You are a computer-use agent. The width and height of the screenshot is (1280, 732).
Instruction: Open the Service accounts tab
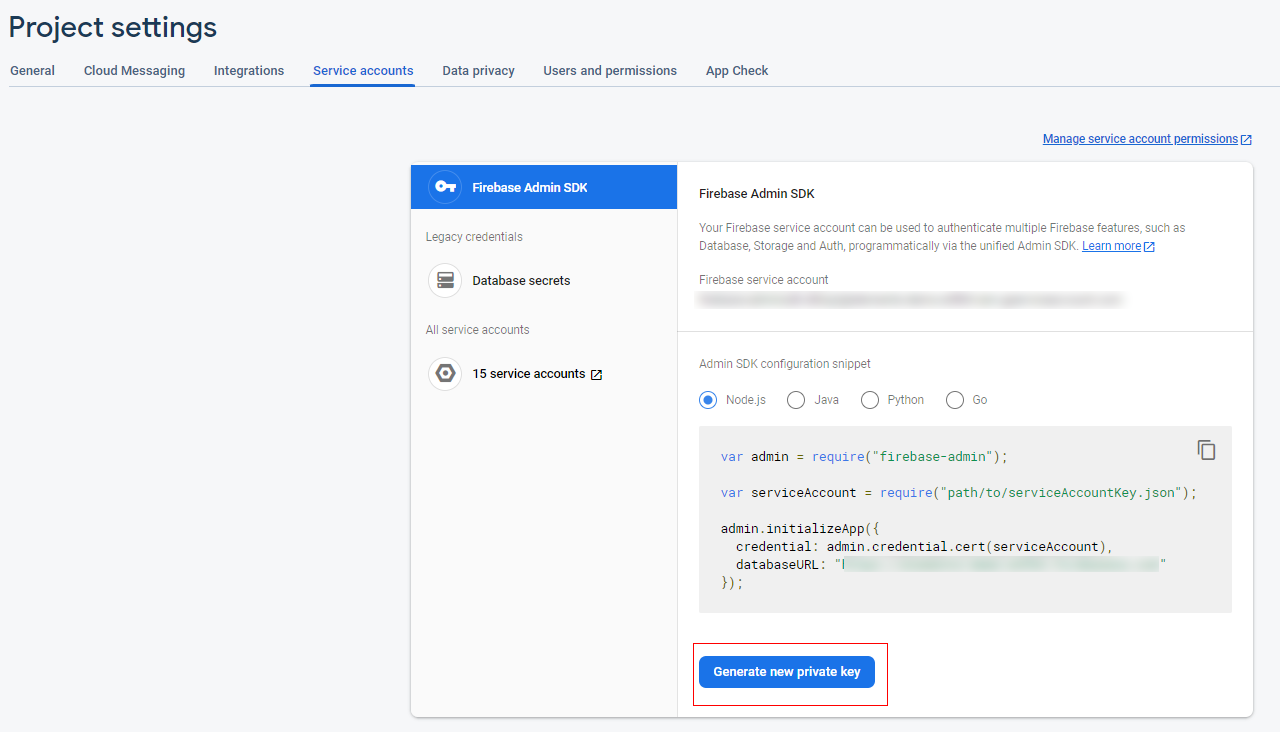(363, 71)
